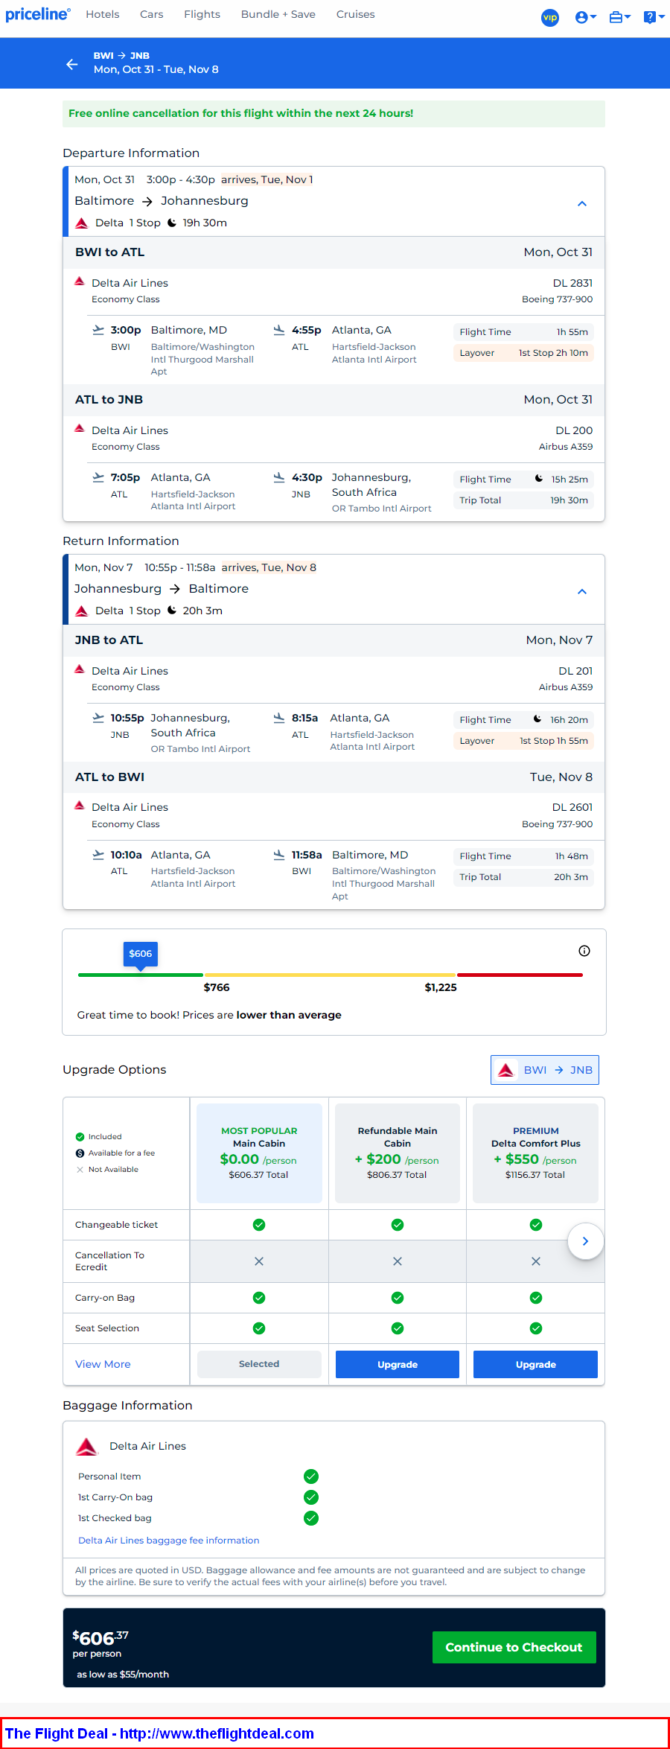The image size is (670, 1749).
Task: Click takeoff icon beside 10:55p Johannesburg
Action: point(98,718)
